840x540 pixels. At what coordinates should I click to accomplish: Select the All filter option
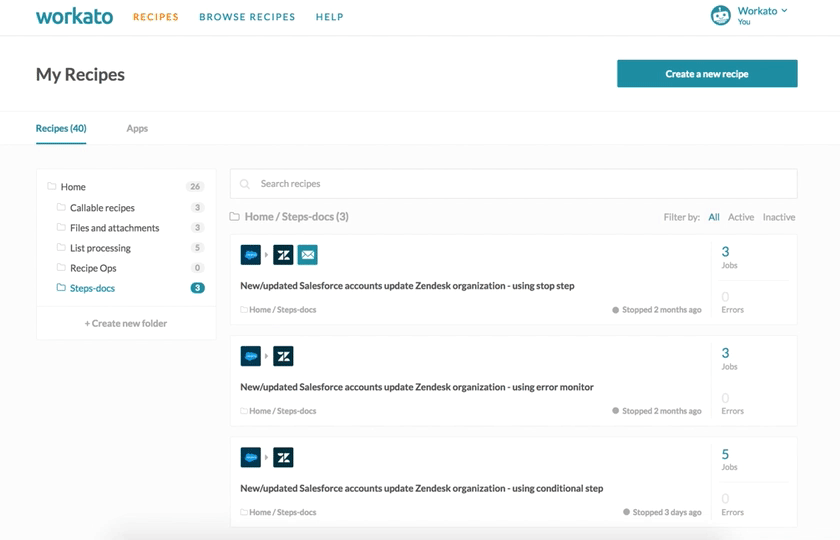[714, 217]
